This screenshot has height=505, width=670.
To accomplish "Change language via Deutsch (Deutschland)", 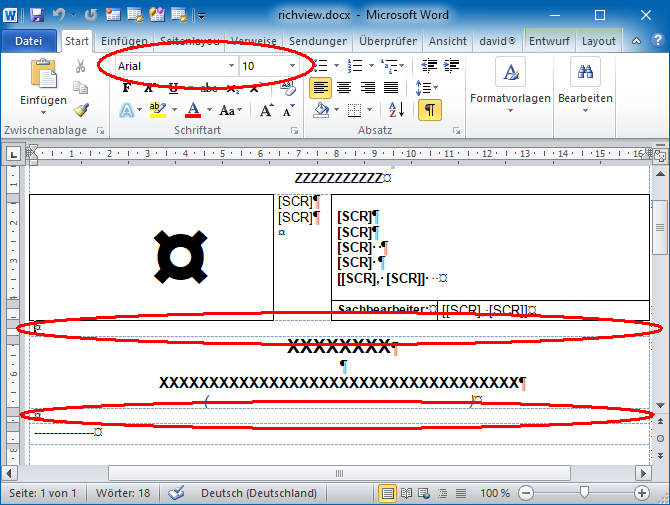I will click(259, 493).
